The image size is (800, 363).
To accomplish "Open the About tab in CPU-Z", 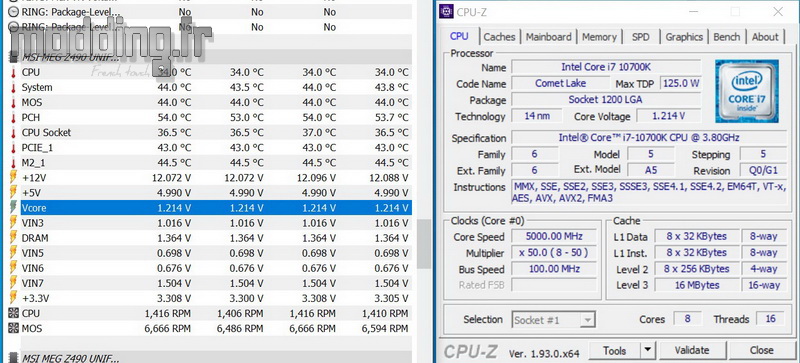I will pos(765,37).
